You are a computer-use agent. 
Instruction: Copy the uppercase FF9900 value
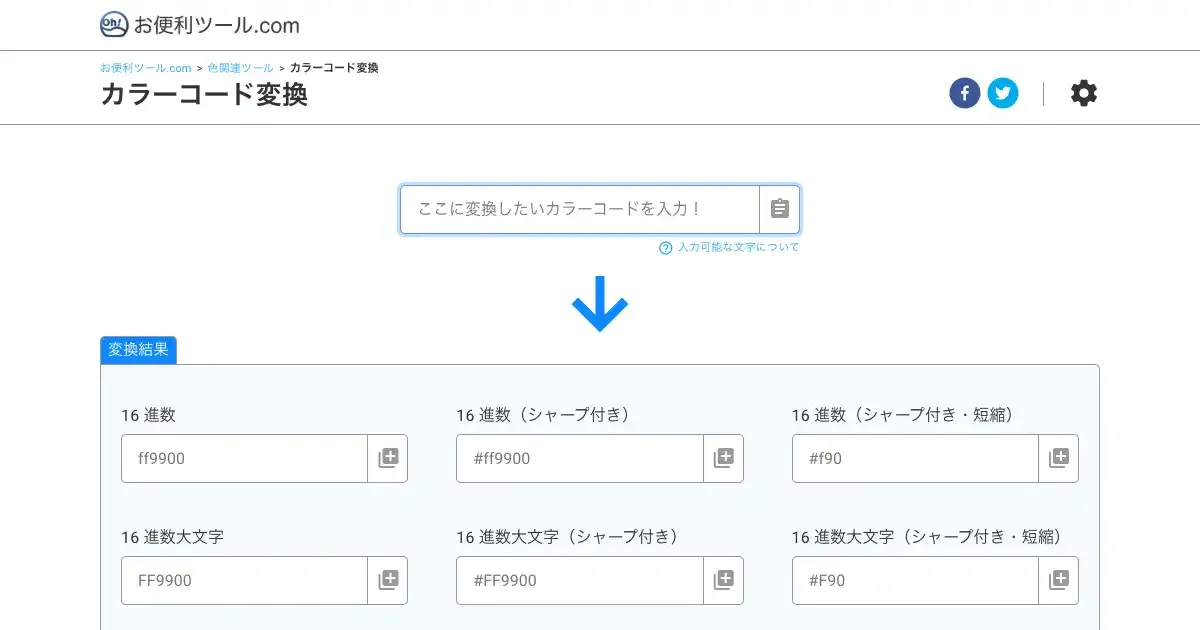tap(388, 581)
